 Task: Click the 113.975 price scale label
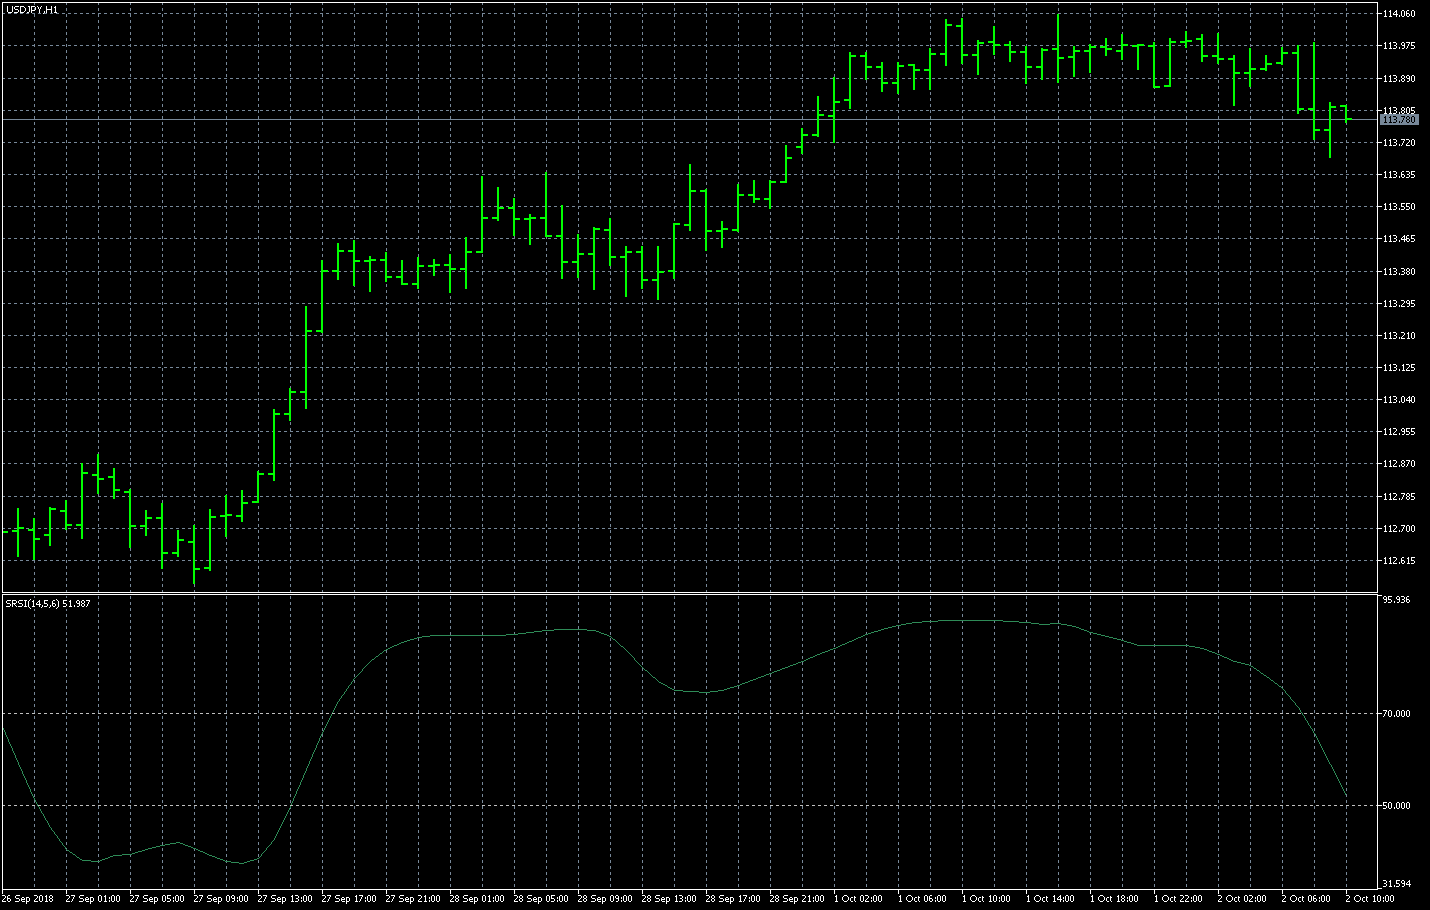1399,46
